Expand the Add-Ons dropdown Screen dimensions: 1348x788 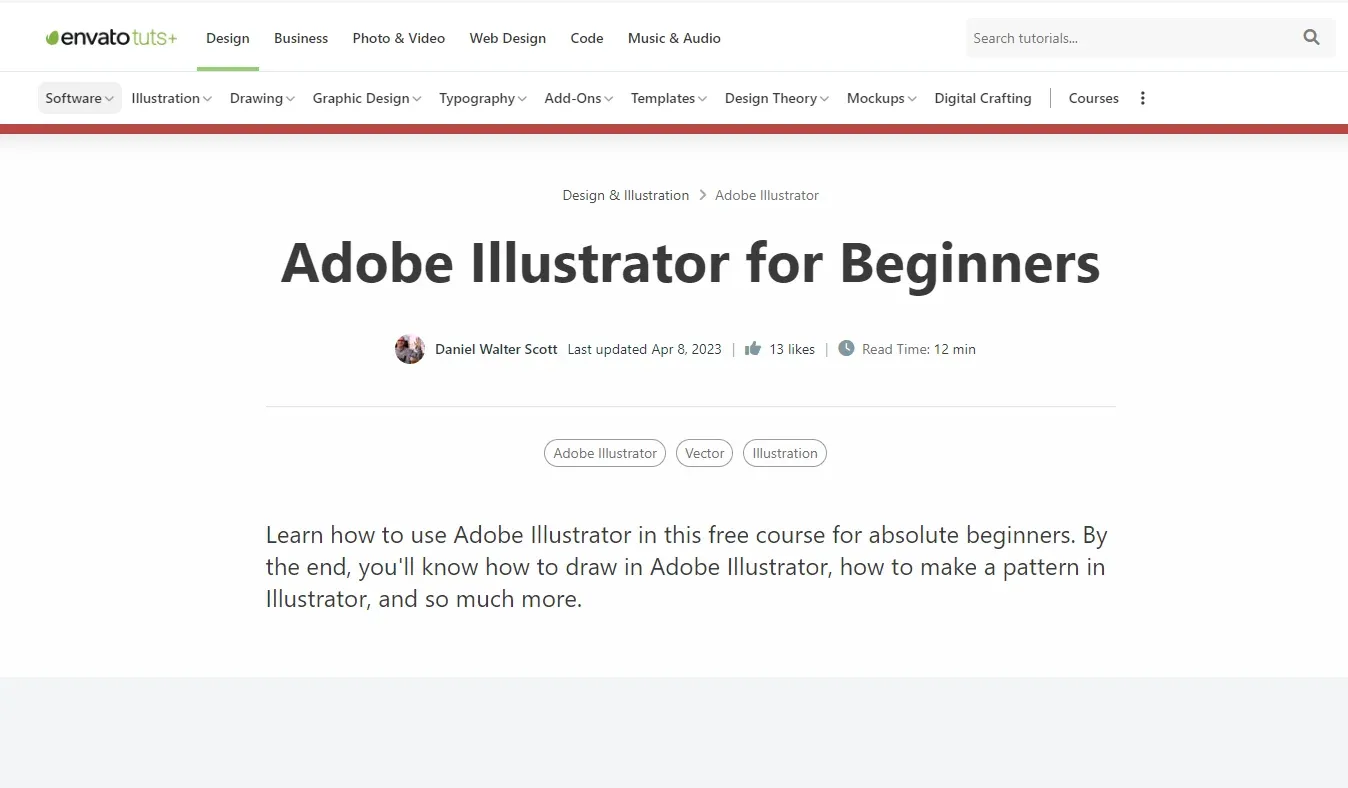[x=579, y=98]
